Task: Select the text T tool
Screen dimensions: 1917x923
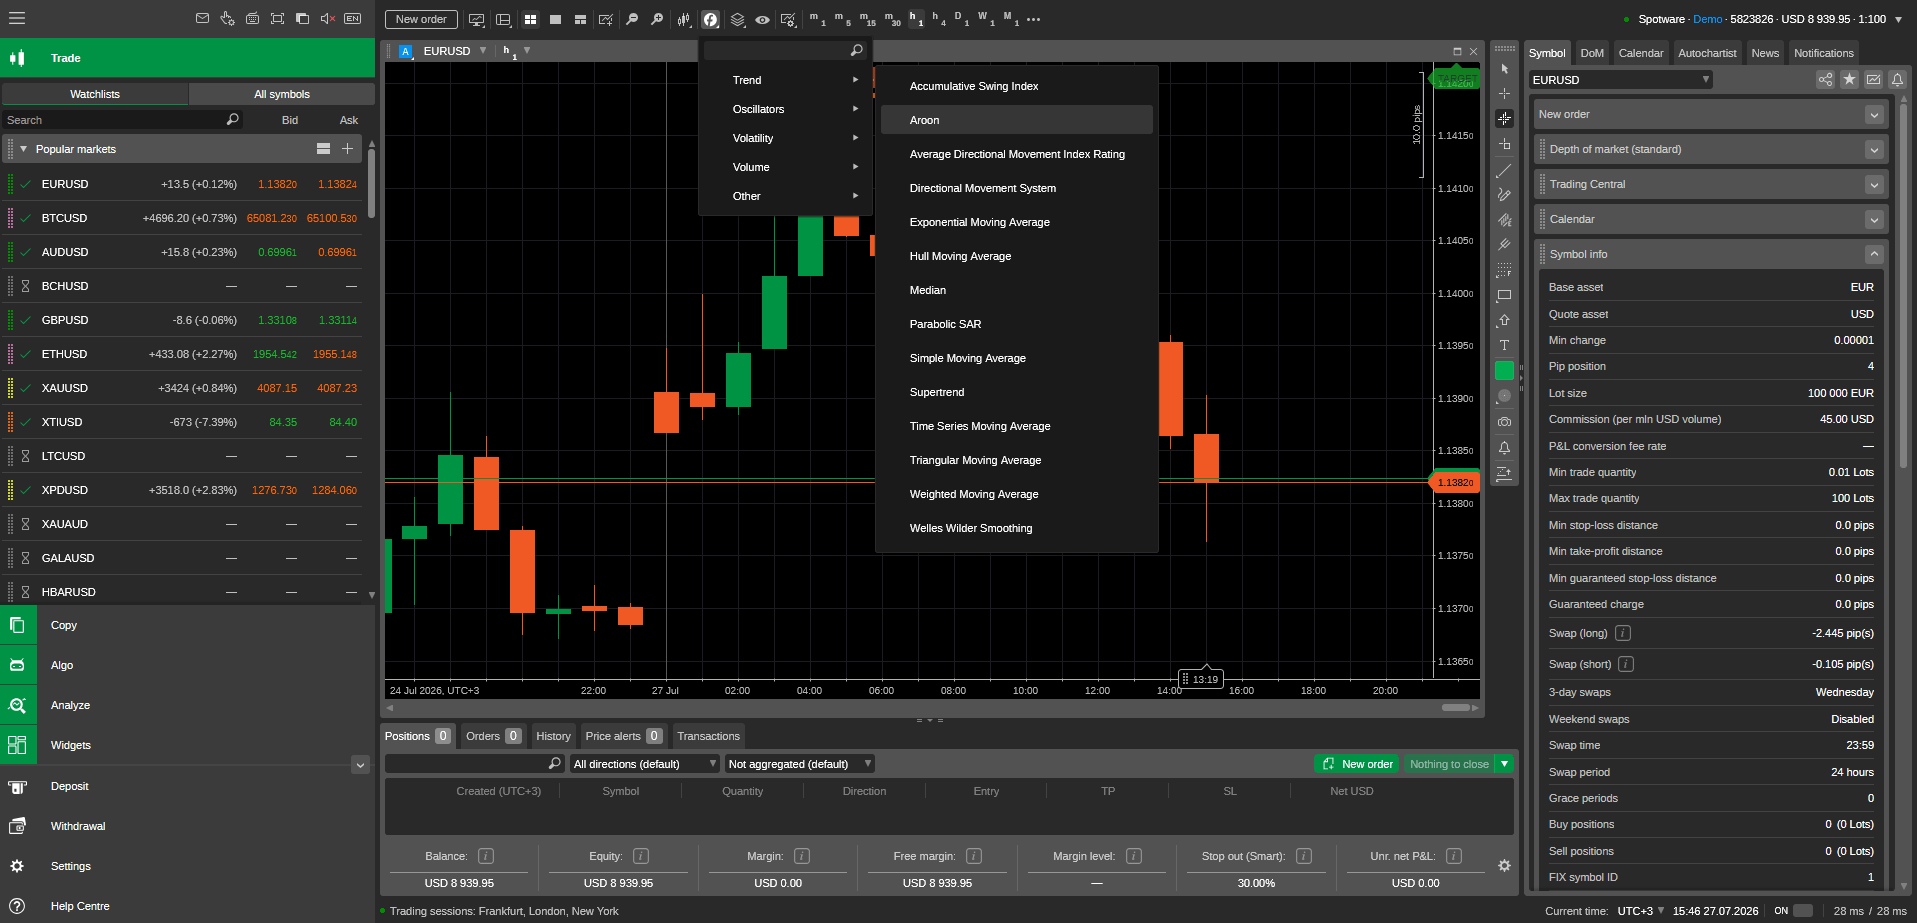Action: pos(1504,345)
